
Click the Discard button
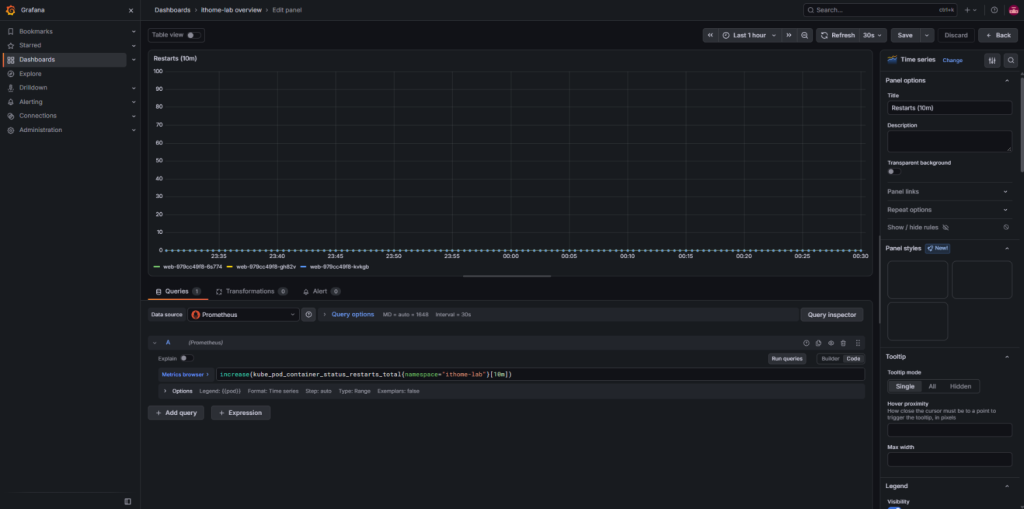pyautogui.click(x=957, y=35)
